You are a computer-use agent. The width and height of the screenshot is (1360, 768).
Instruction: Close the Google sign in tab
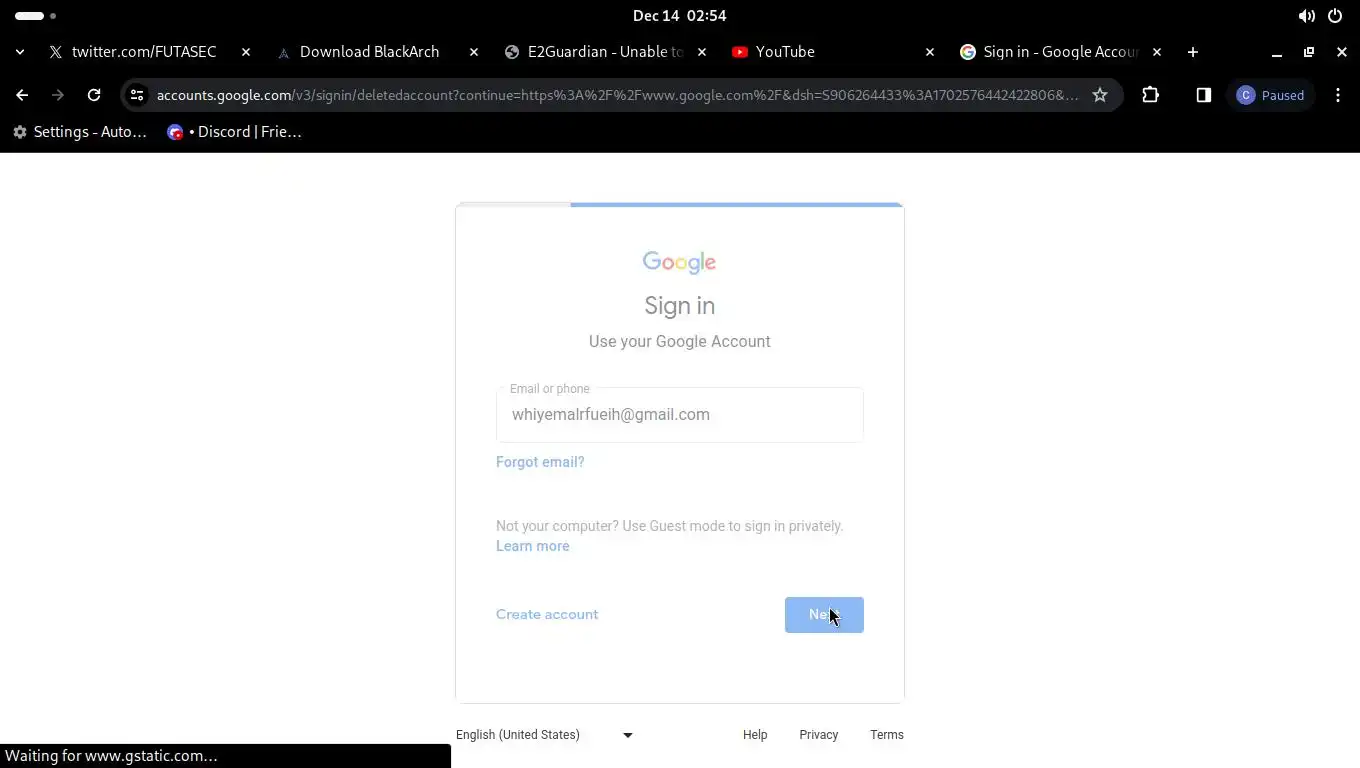pos(1158,52)
